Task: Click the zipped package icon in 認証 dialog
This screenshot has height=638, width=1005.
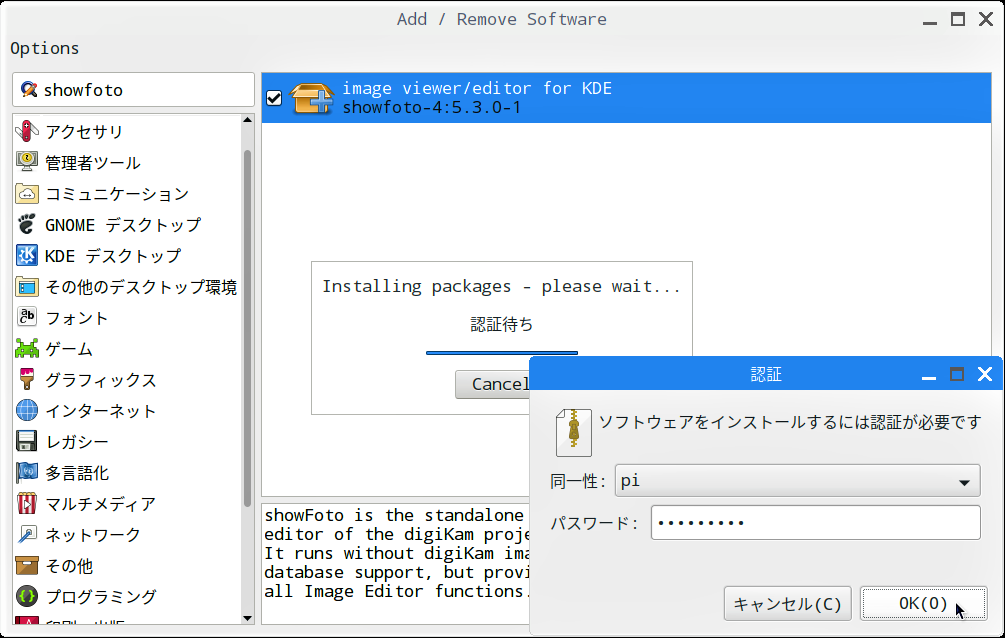Action: point(573,433)
